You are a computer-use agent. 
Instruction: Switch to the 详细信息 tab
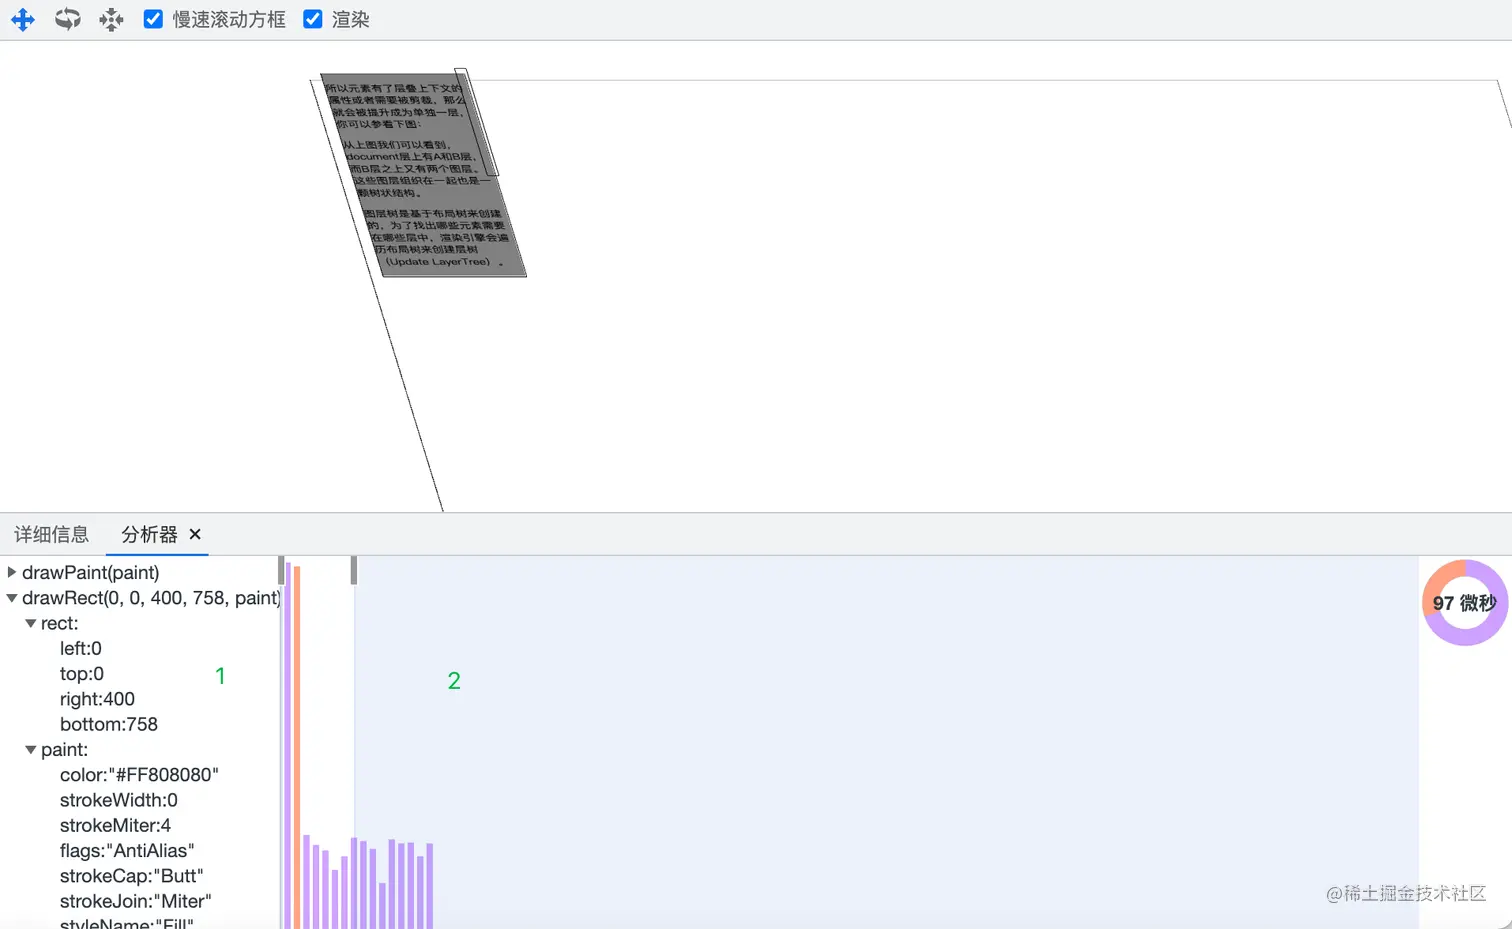pyautogui.click(x=52, y=534)
